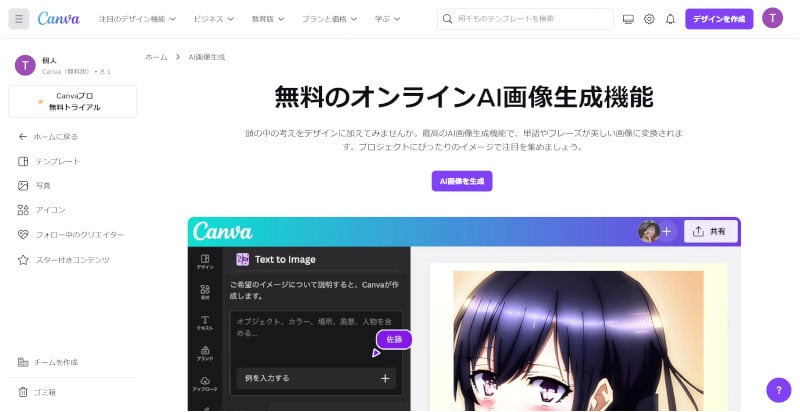Open the desktop app monitor icon
800x412 pixels.
(628, 19)
